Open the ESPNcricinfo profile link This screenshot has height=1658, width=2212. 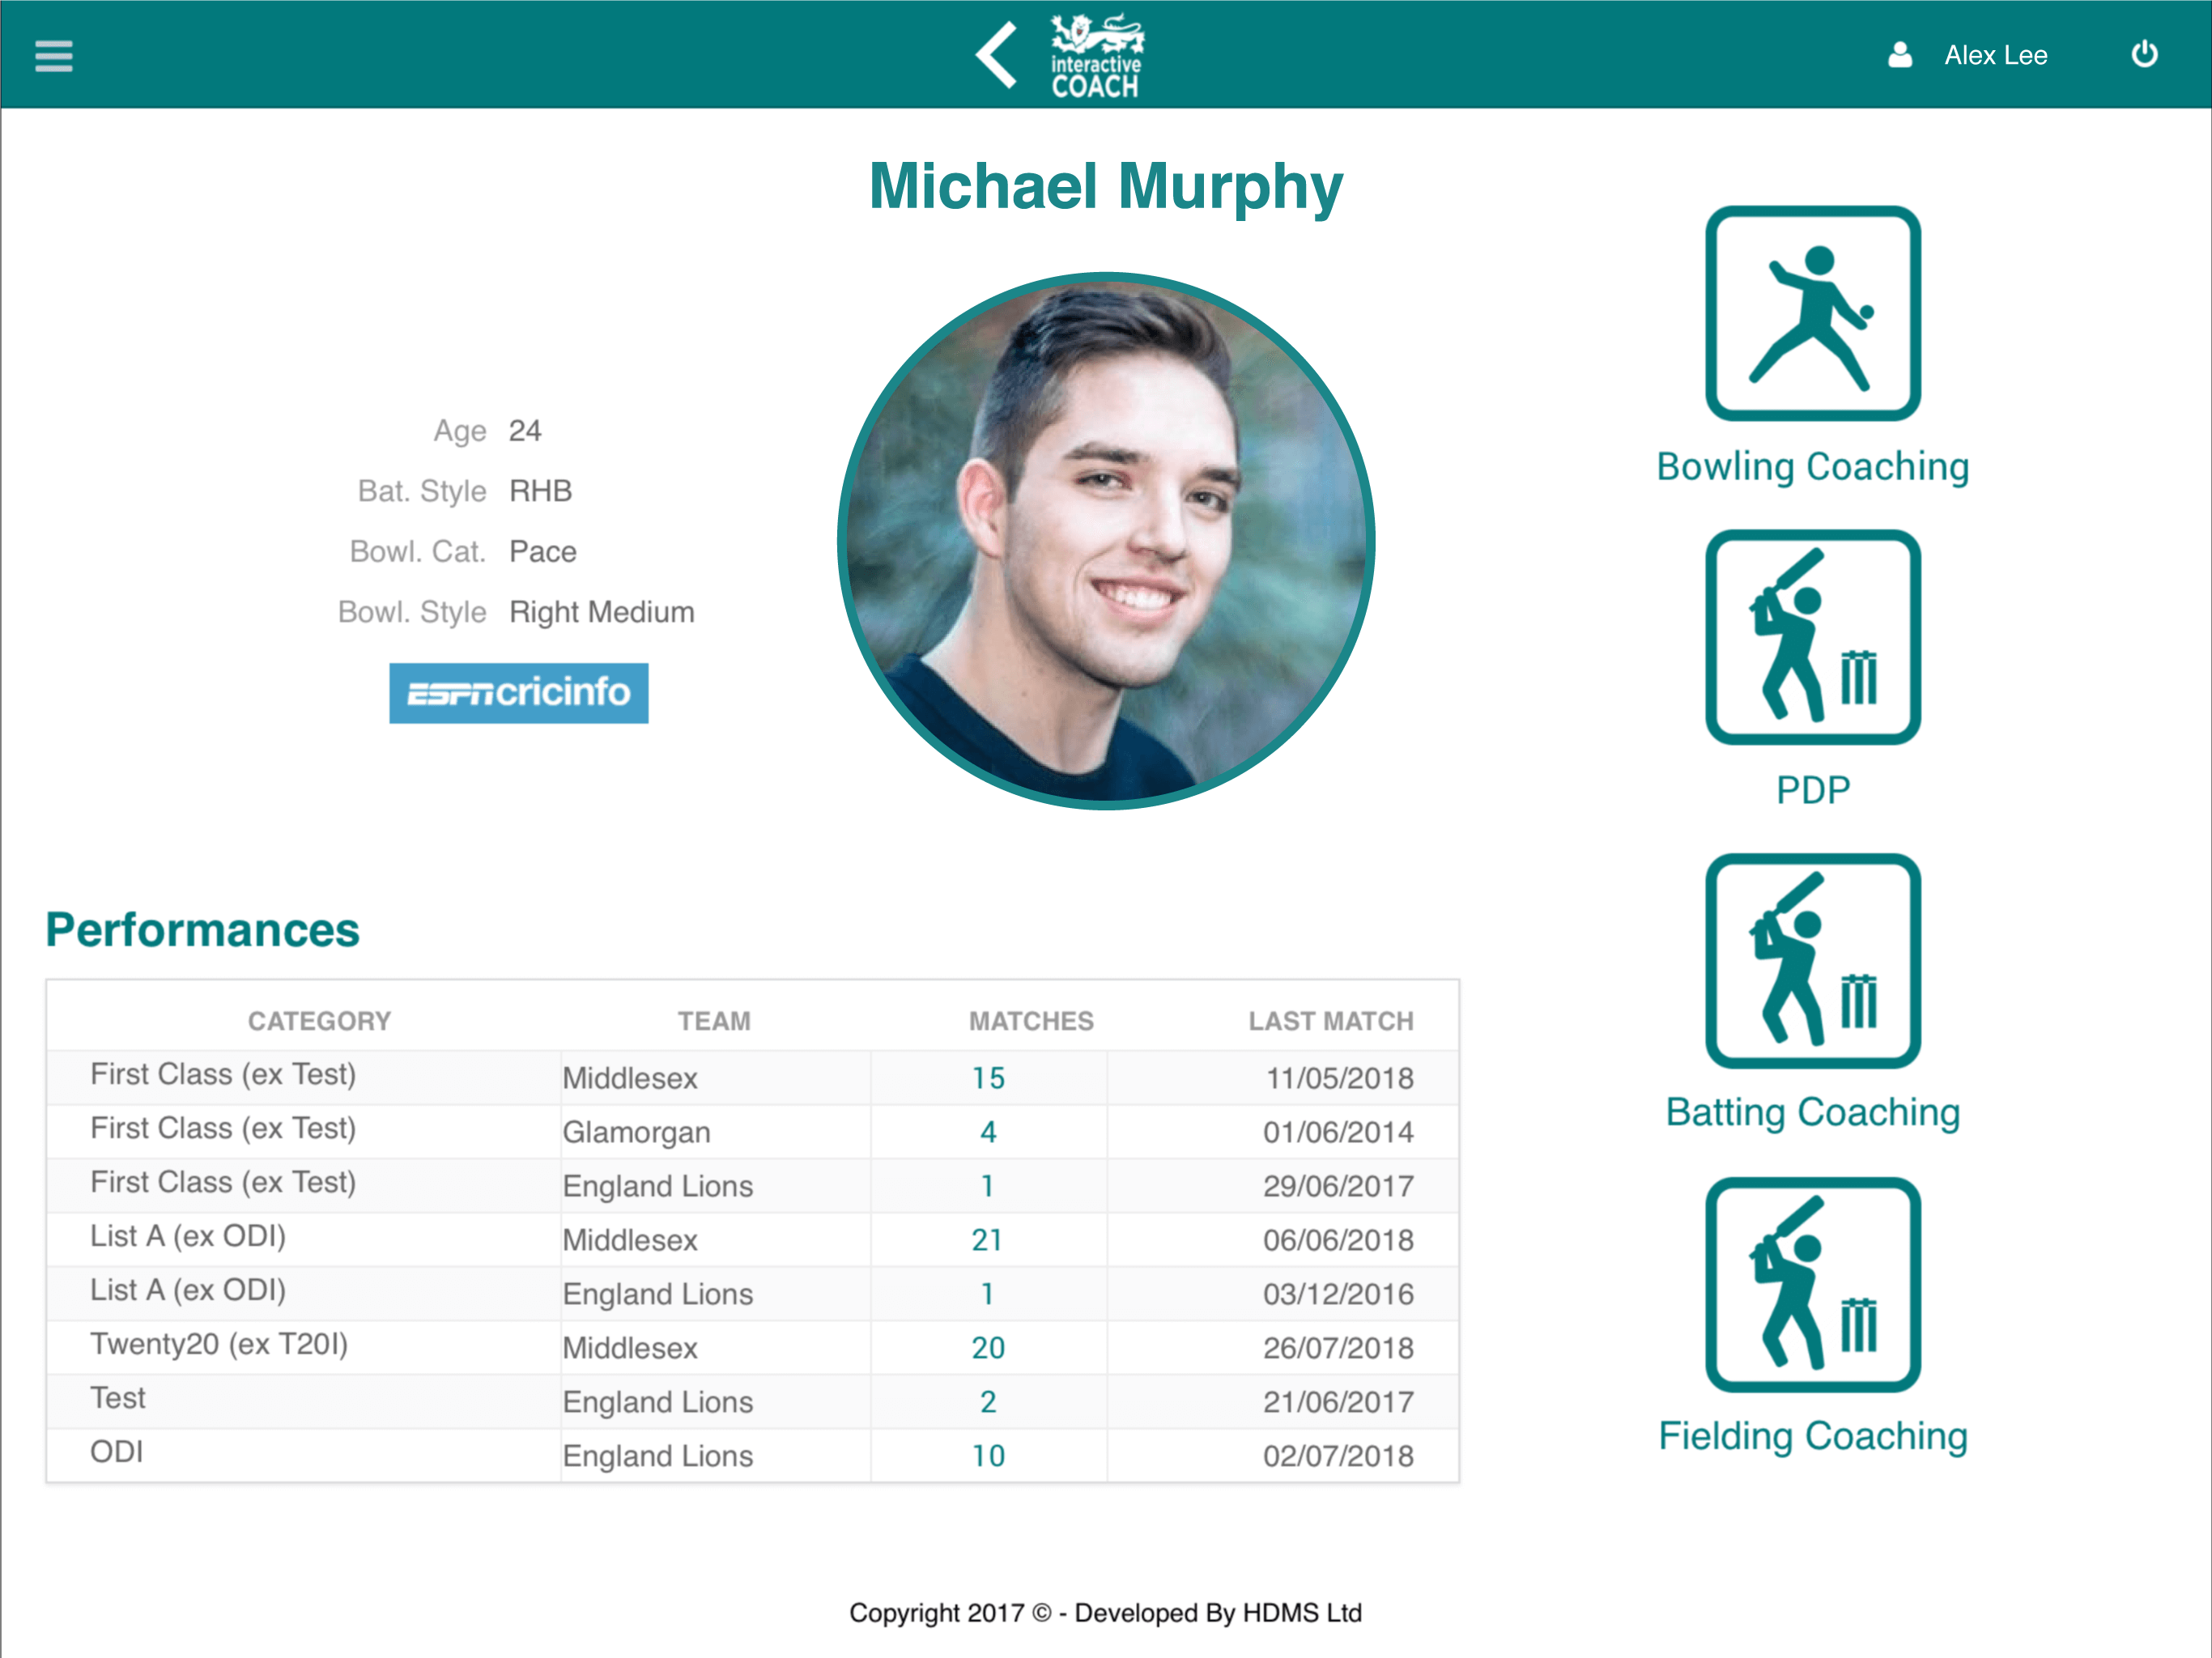pyautogui.click(x=518, y=693)
